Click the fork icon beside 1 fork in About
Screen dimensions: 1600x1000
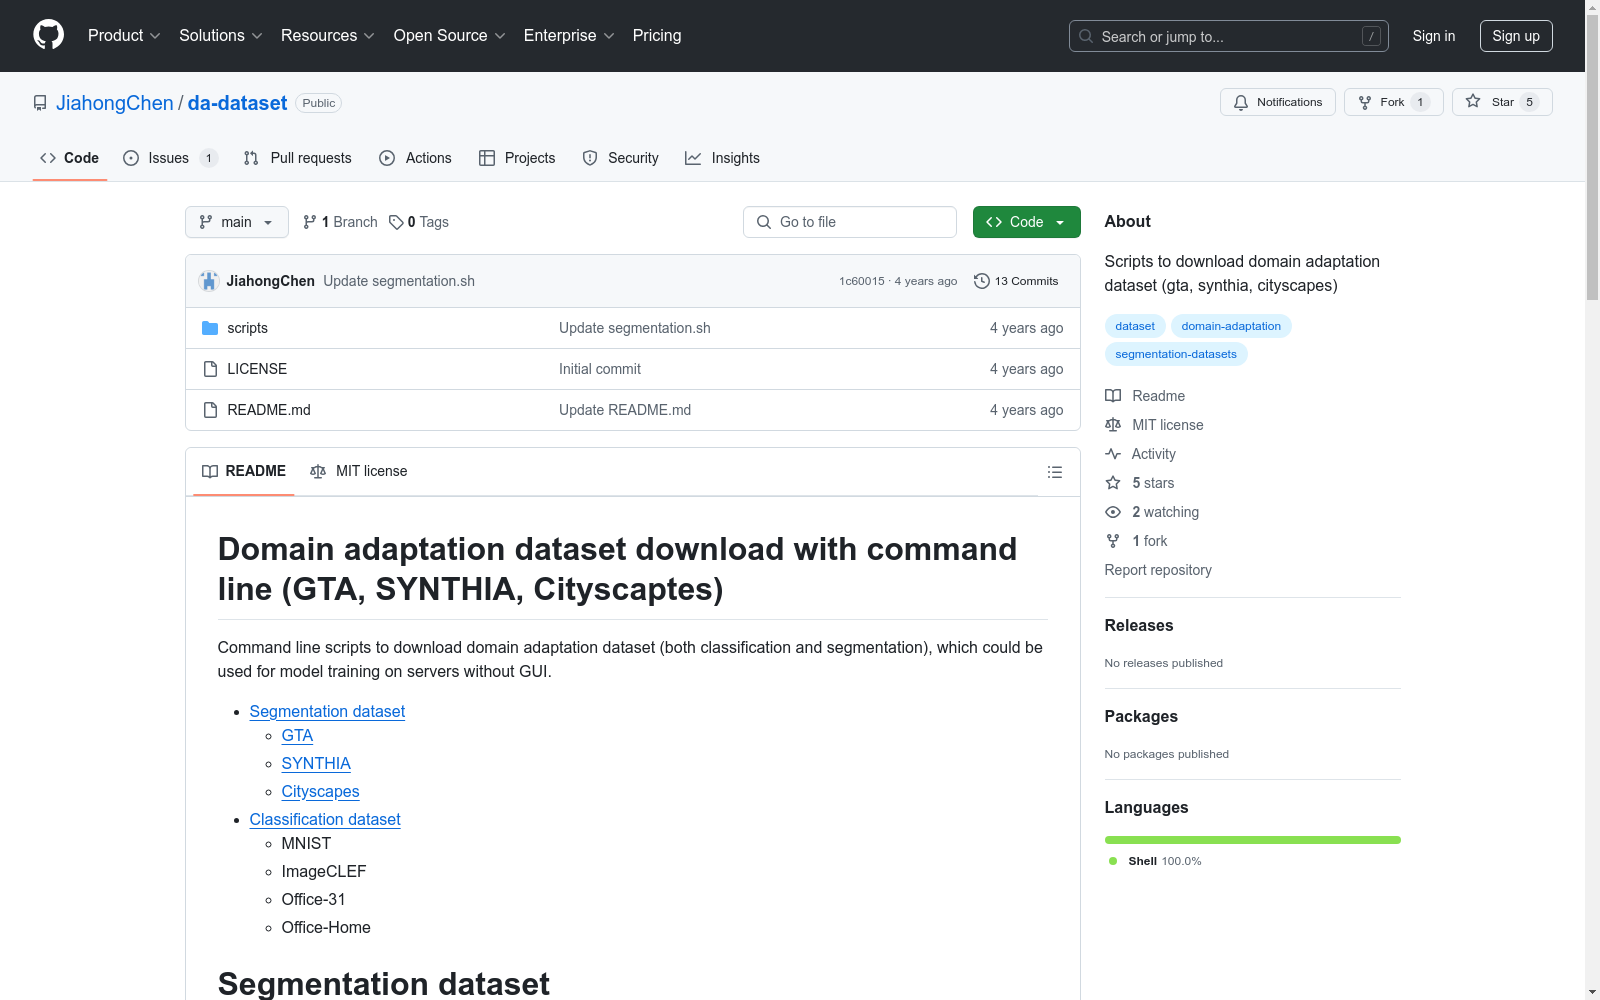point(1113,541)
